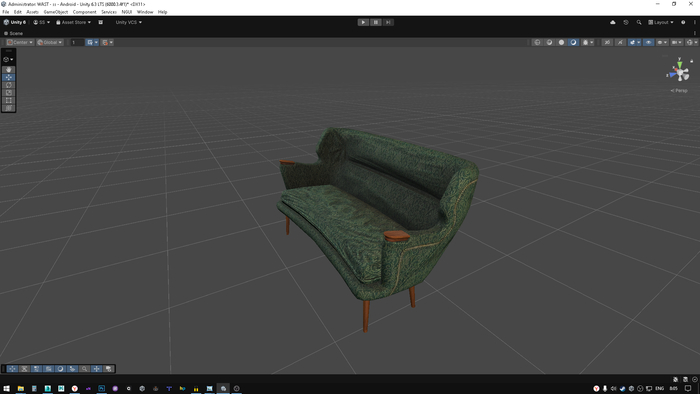Open Unity search magnifier icon
The height and width of the screenshot is (394, 700).
point(639,22)
